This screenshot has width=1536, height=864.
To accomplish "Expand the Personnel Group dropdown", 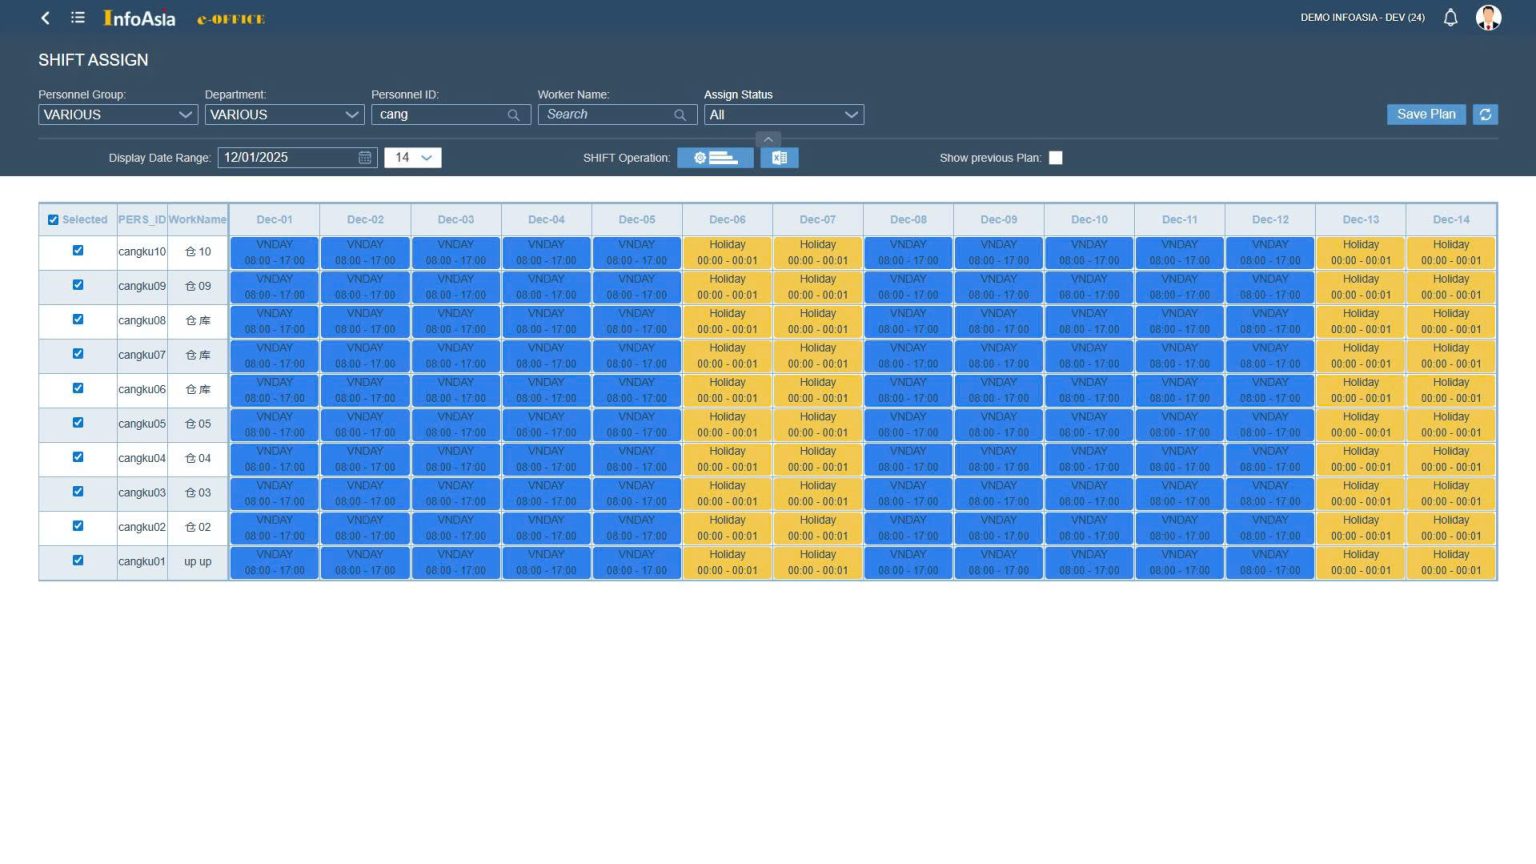I will (118, 115).
